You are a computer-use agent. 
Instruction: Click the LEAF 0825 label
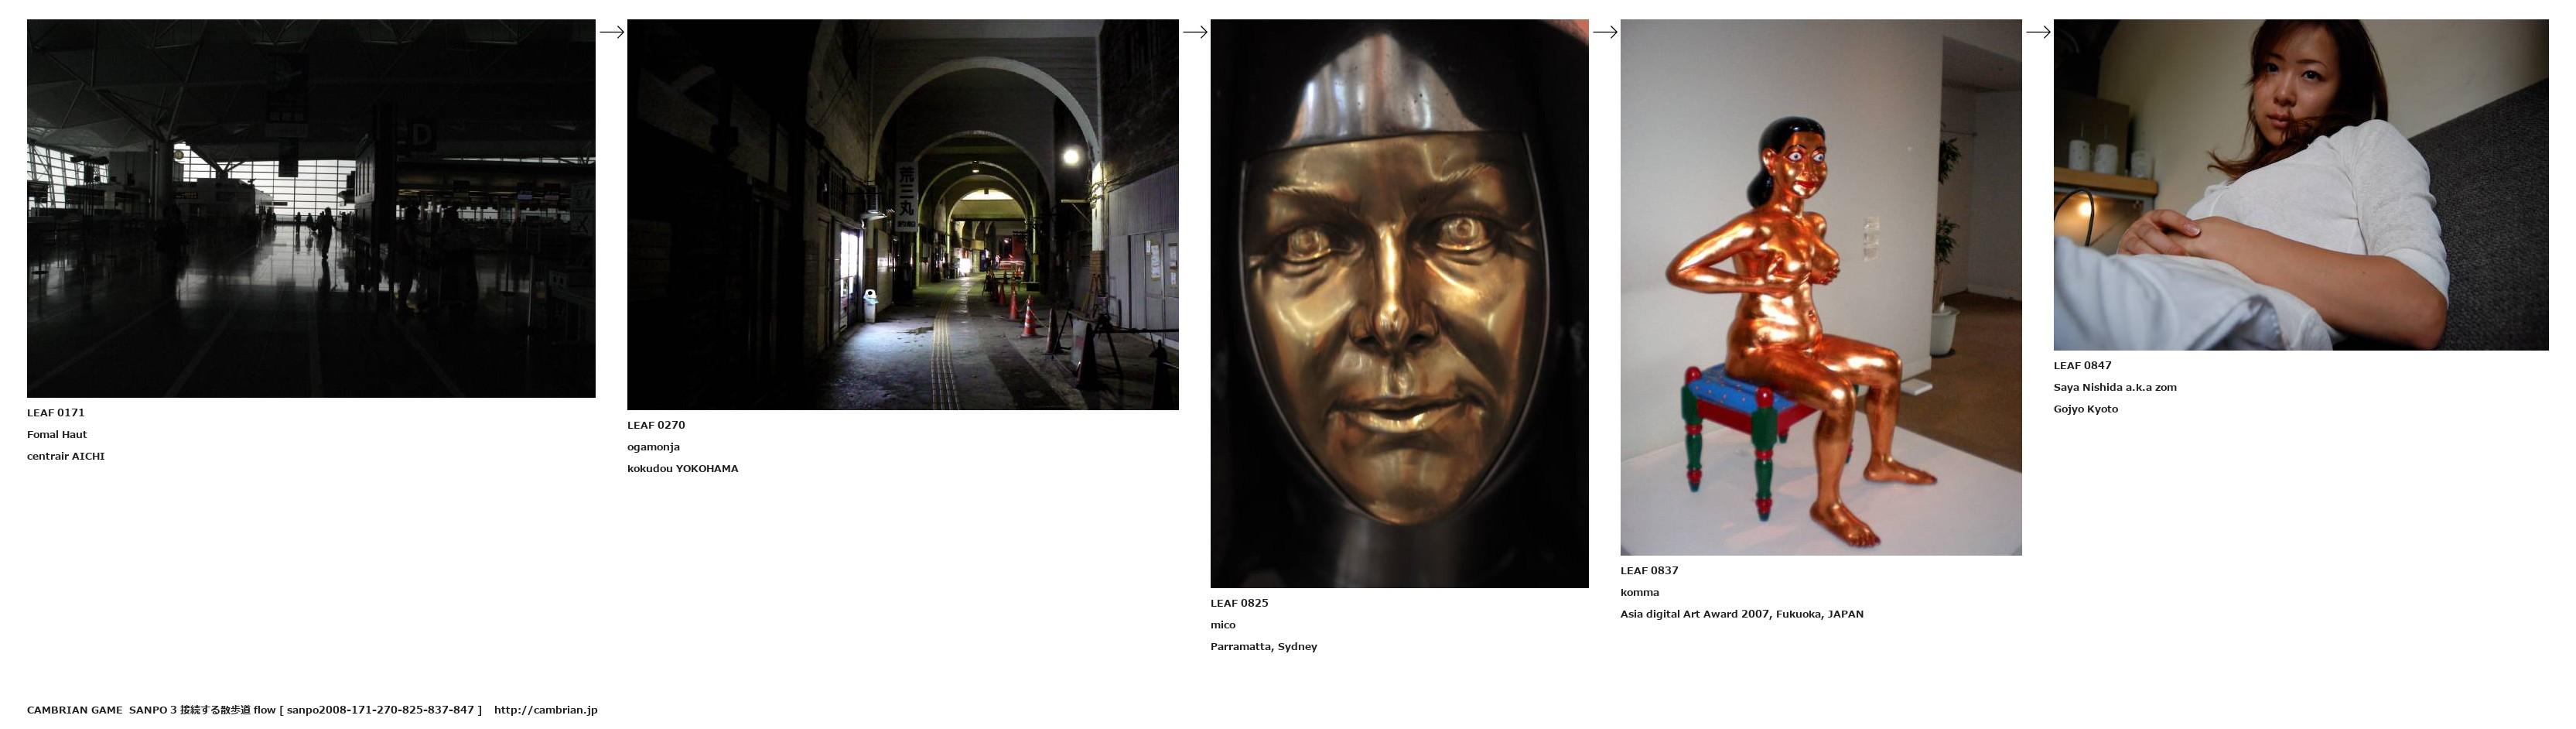tap(1239, 603)
